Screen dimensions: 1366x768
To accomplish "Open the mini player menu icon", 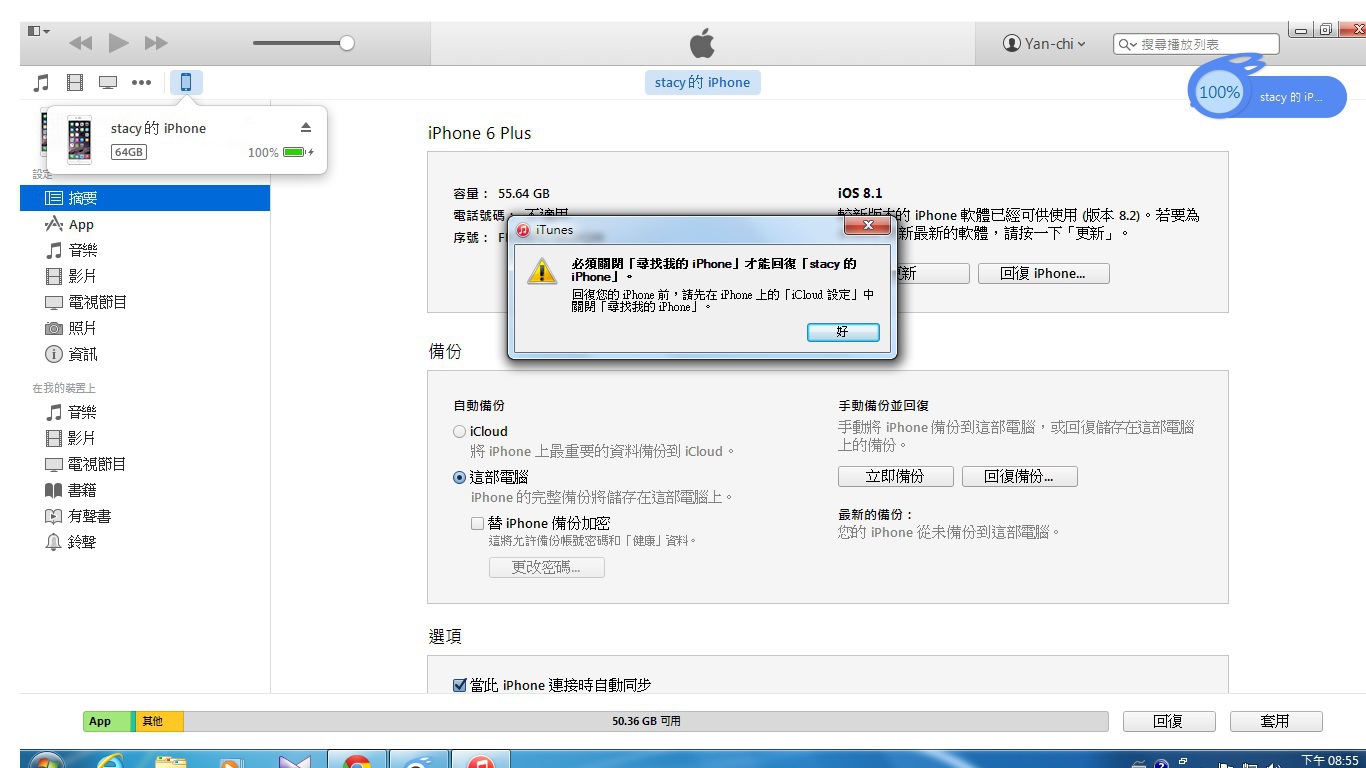I will [38, 32].
